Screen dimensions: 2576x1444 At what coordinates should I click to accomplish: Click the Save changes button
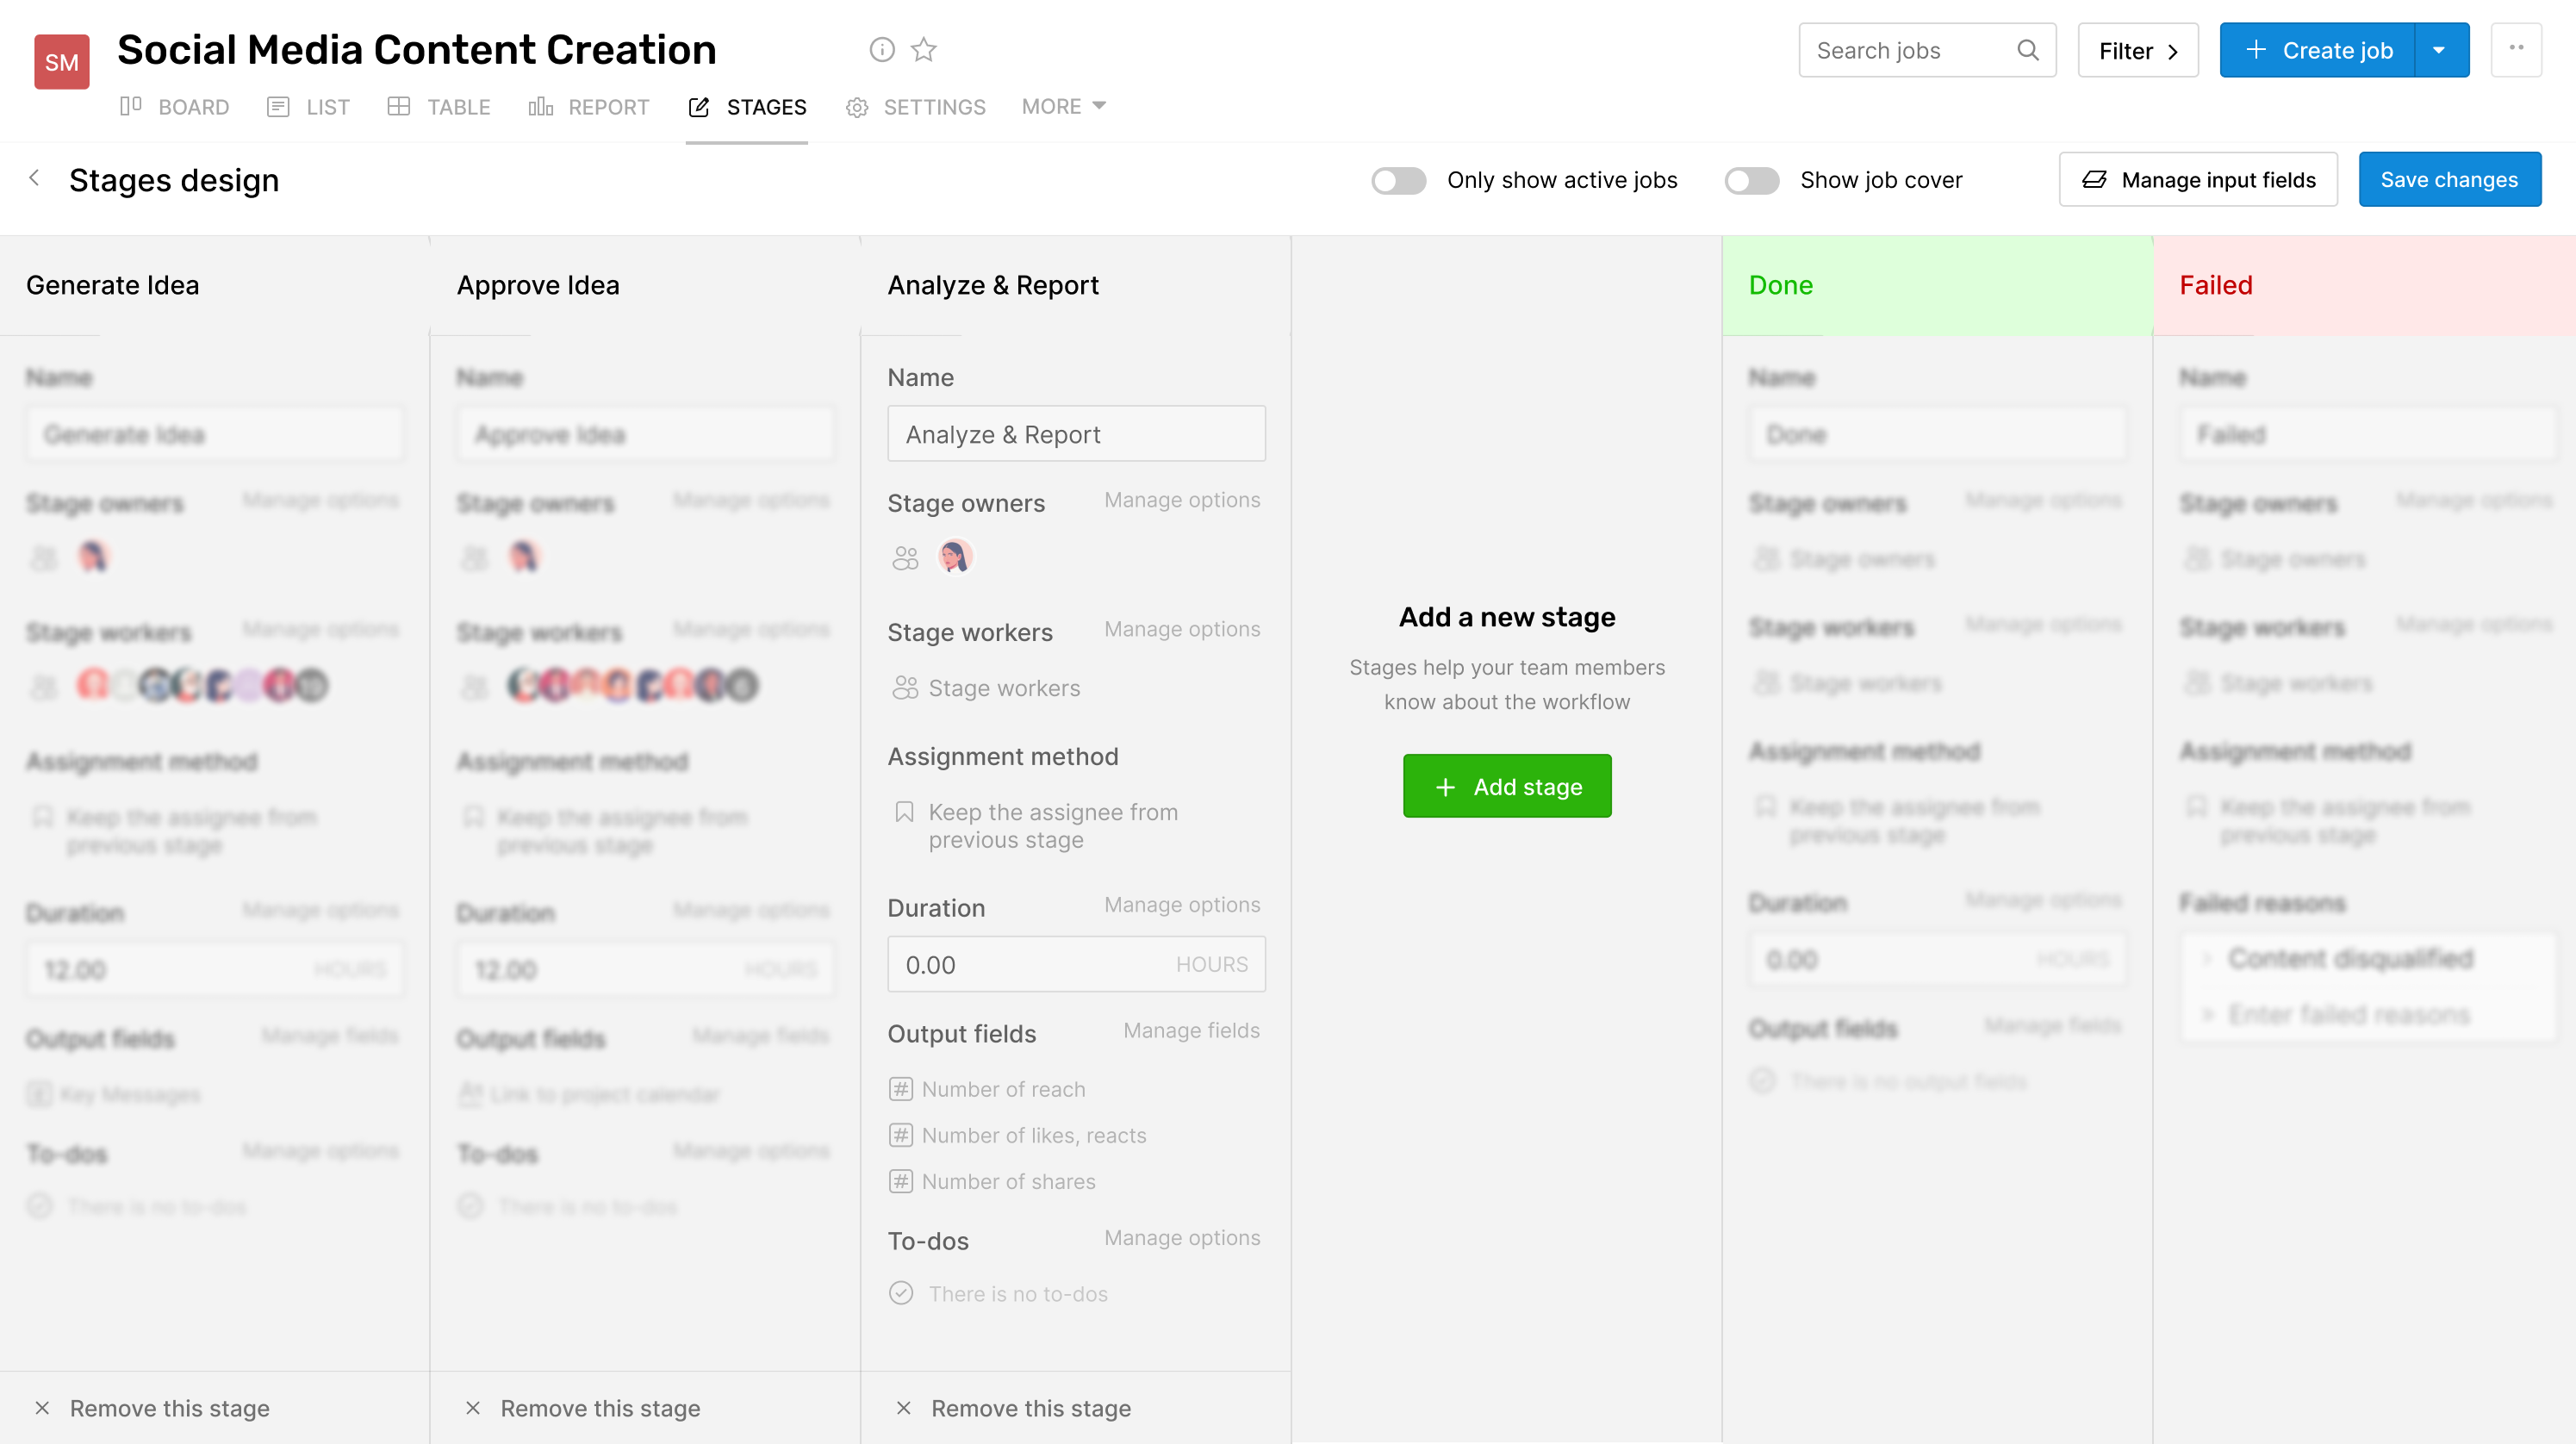[2450, 179]
